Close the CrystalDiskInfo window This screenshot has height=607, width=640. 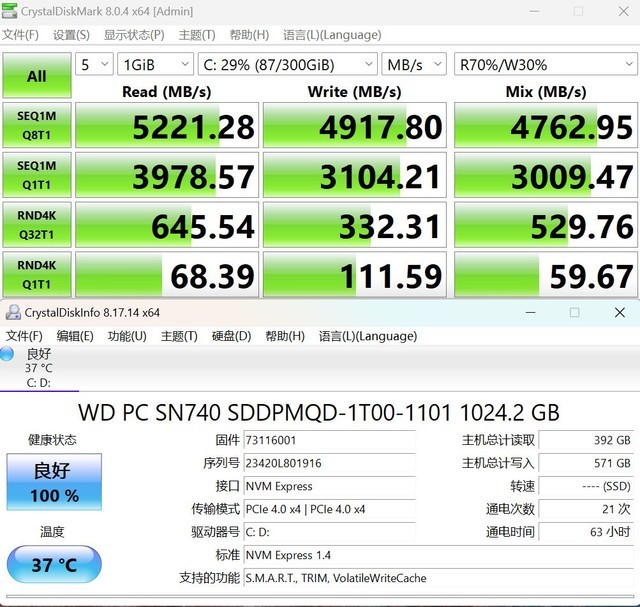620,313
